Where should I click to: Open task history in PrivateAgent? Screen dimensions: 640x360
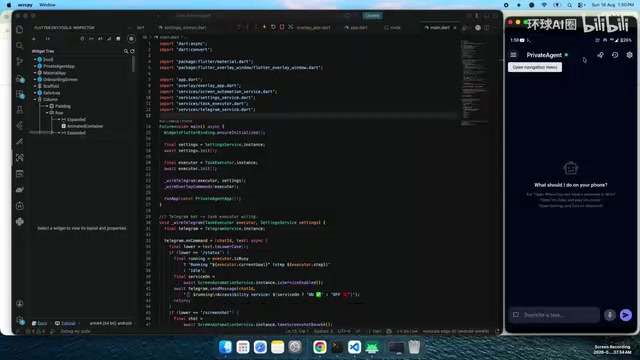(615, 55)
